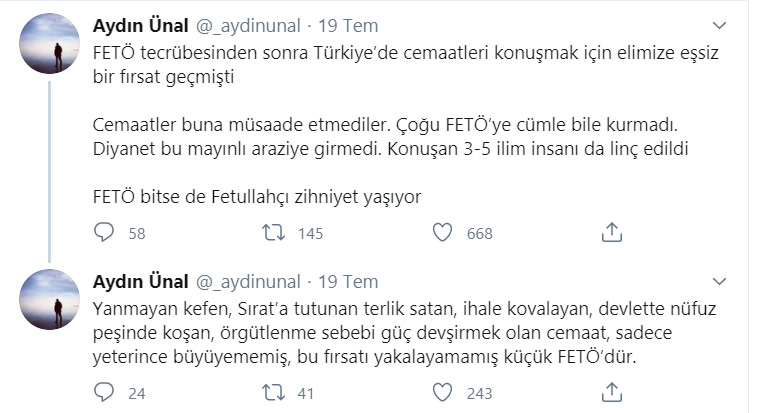
Task: Click Aydın Ünal name on the second tweet
Action: click(138, 281)
